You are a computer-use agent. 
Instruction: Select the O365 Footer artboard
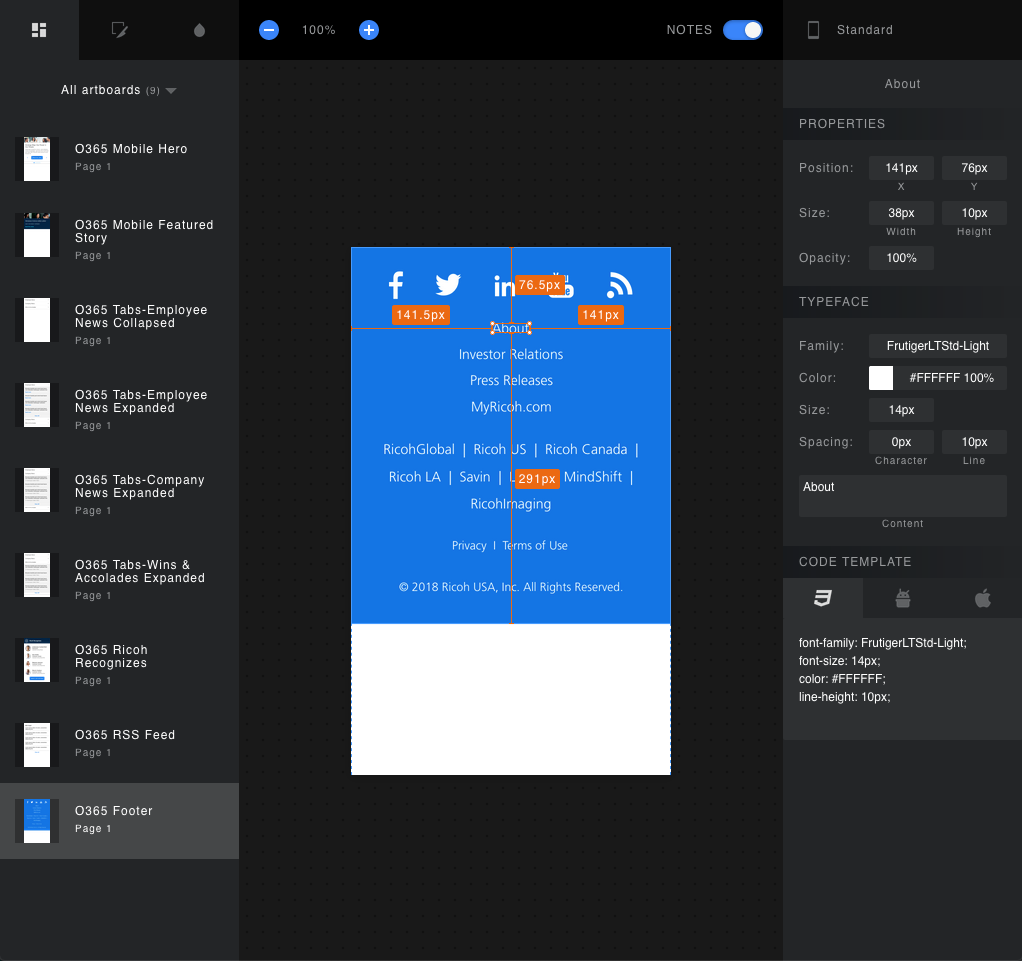pyautogui.click(x=119, y=821)
